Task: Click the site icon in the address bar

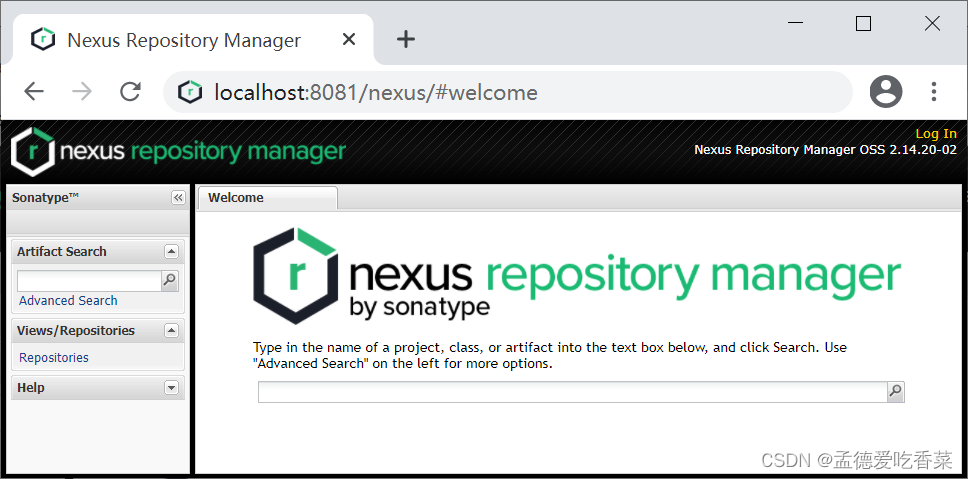Action: pos(190,92)
